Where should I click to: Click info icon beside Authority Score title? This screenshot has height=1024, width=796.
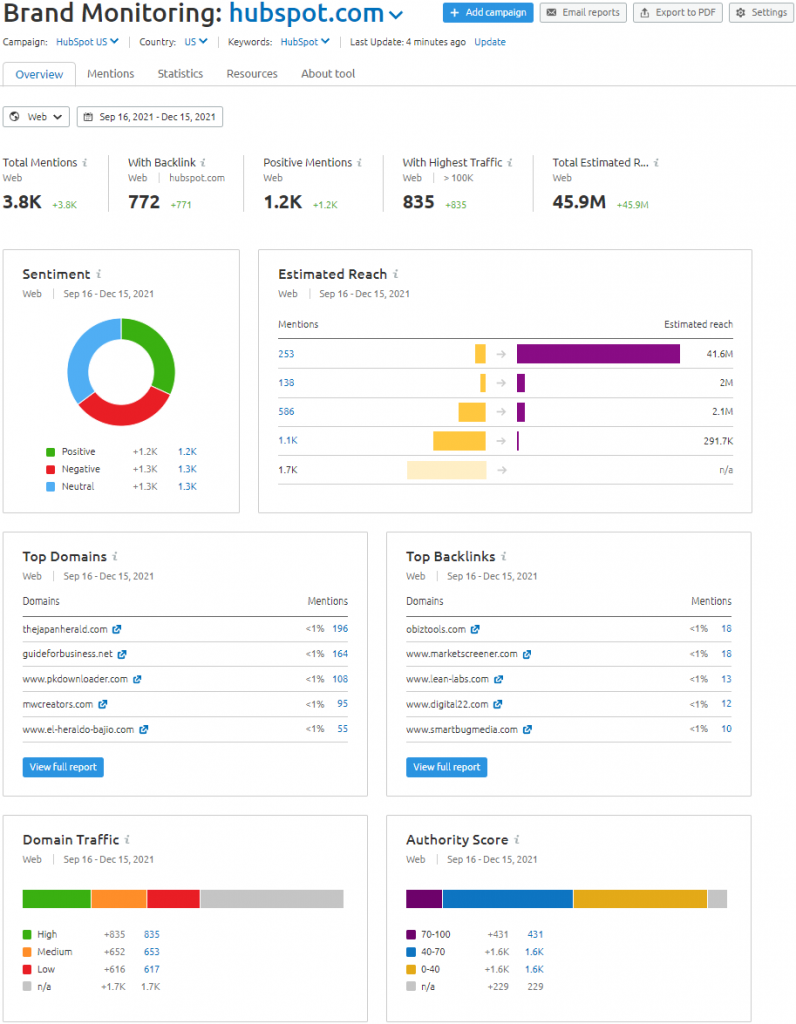pos(517,840)
